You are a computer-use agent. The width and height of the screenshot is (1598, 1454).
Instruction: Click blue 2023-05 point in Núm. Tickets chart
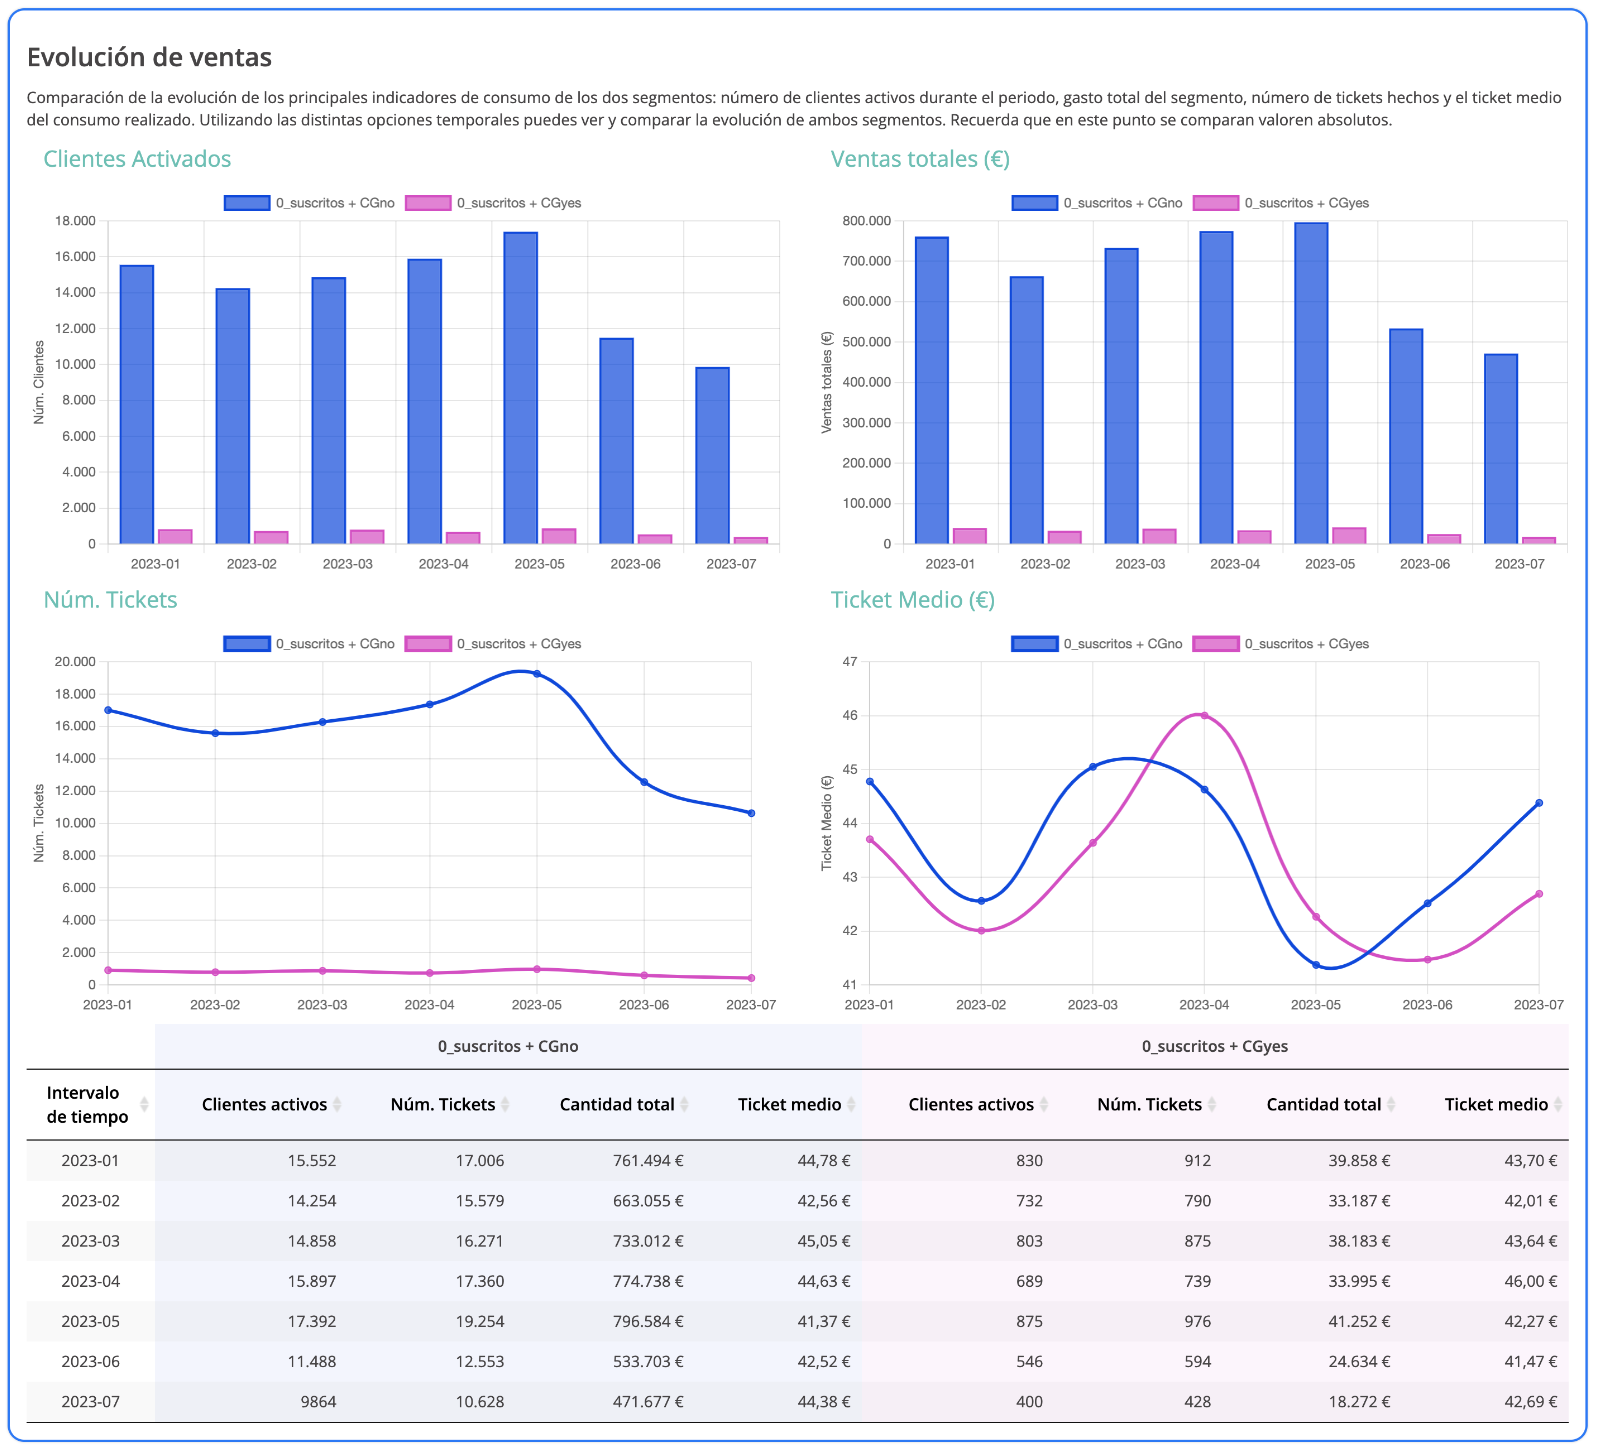coord(537,674)
